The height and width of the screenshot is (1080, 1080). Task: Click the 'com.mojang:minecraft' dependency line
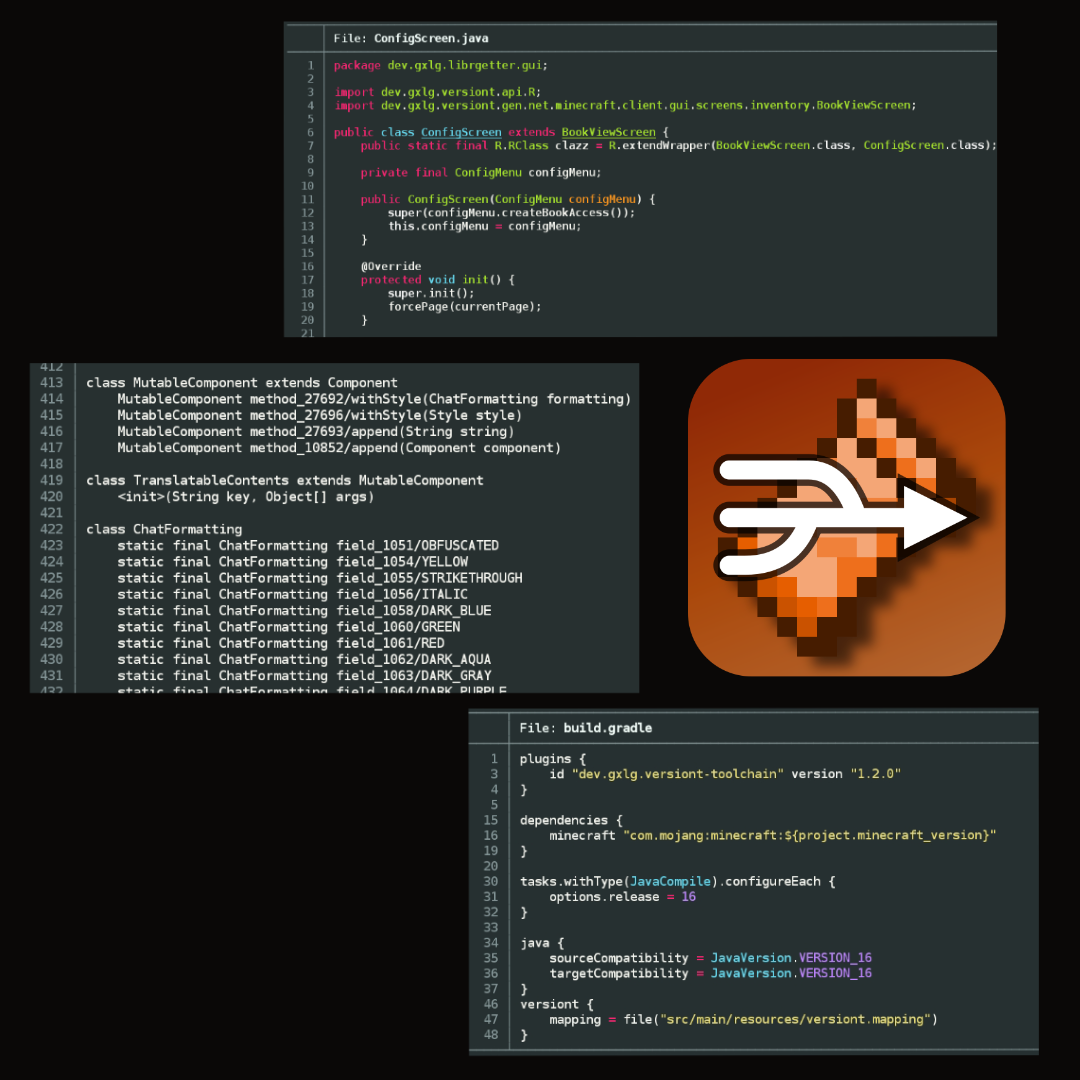[772, 835]
